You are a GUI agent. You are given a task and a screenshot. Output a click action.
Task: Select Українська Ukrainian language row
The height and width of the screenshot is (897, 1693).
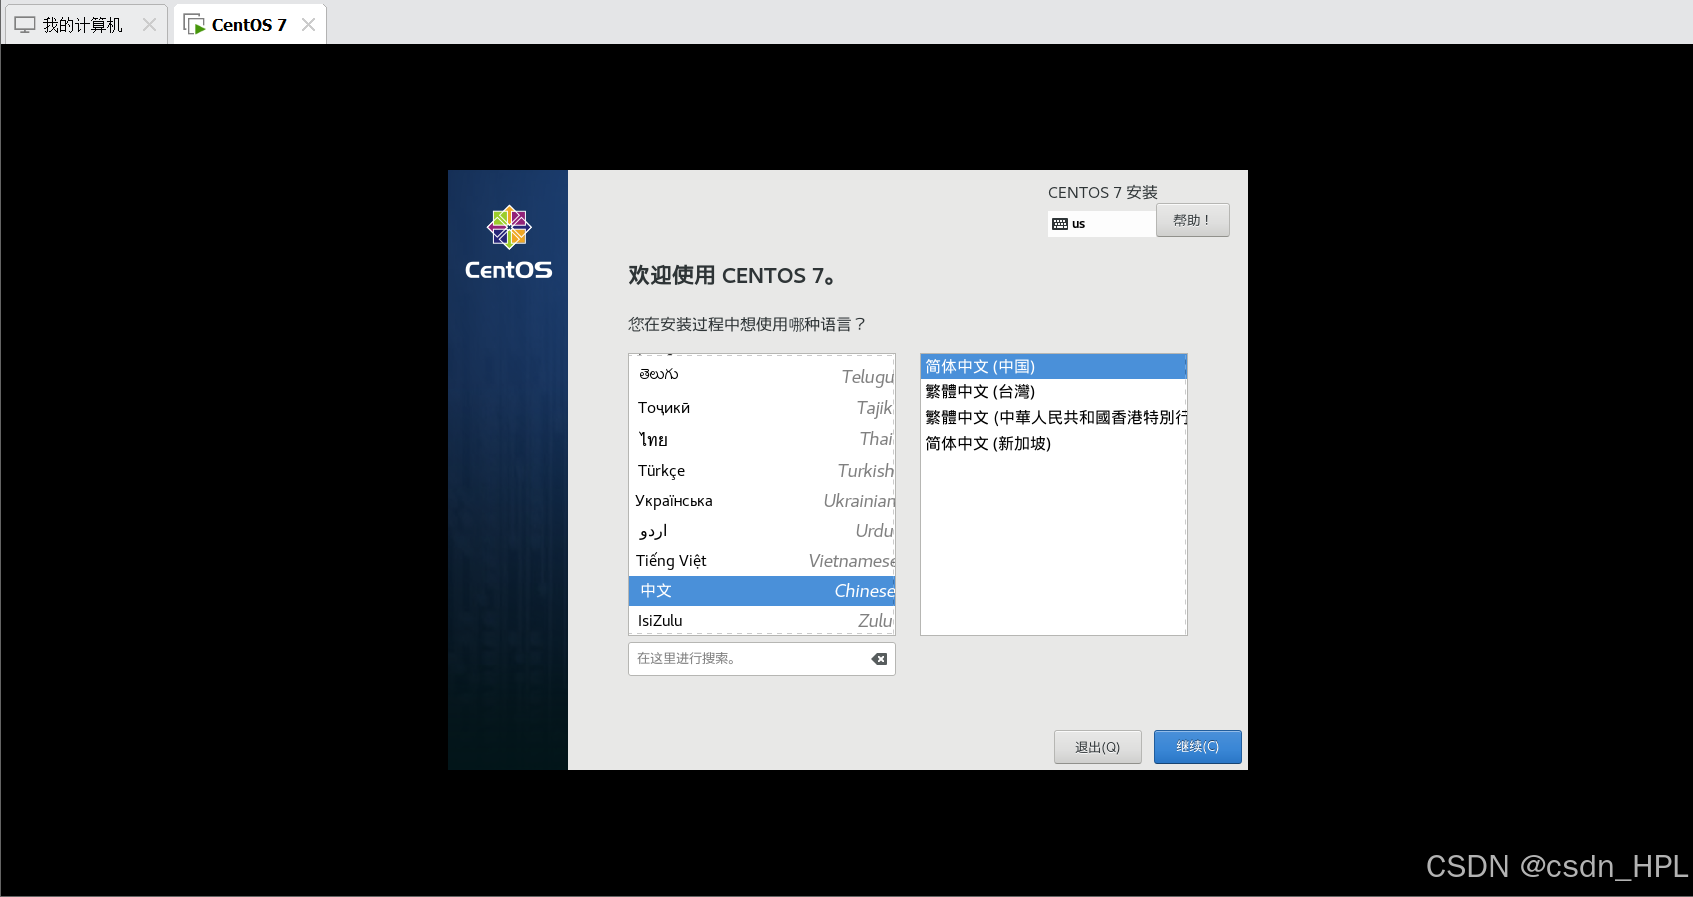click(762, 500)
